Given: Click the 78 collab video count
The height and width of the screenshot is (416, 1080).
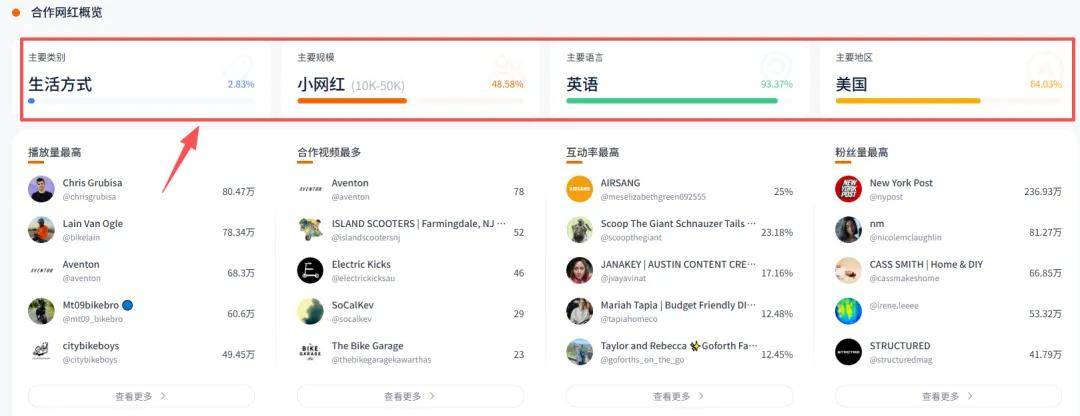Looking at the screenshot, I should click(519, 191).
